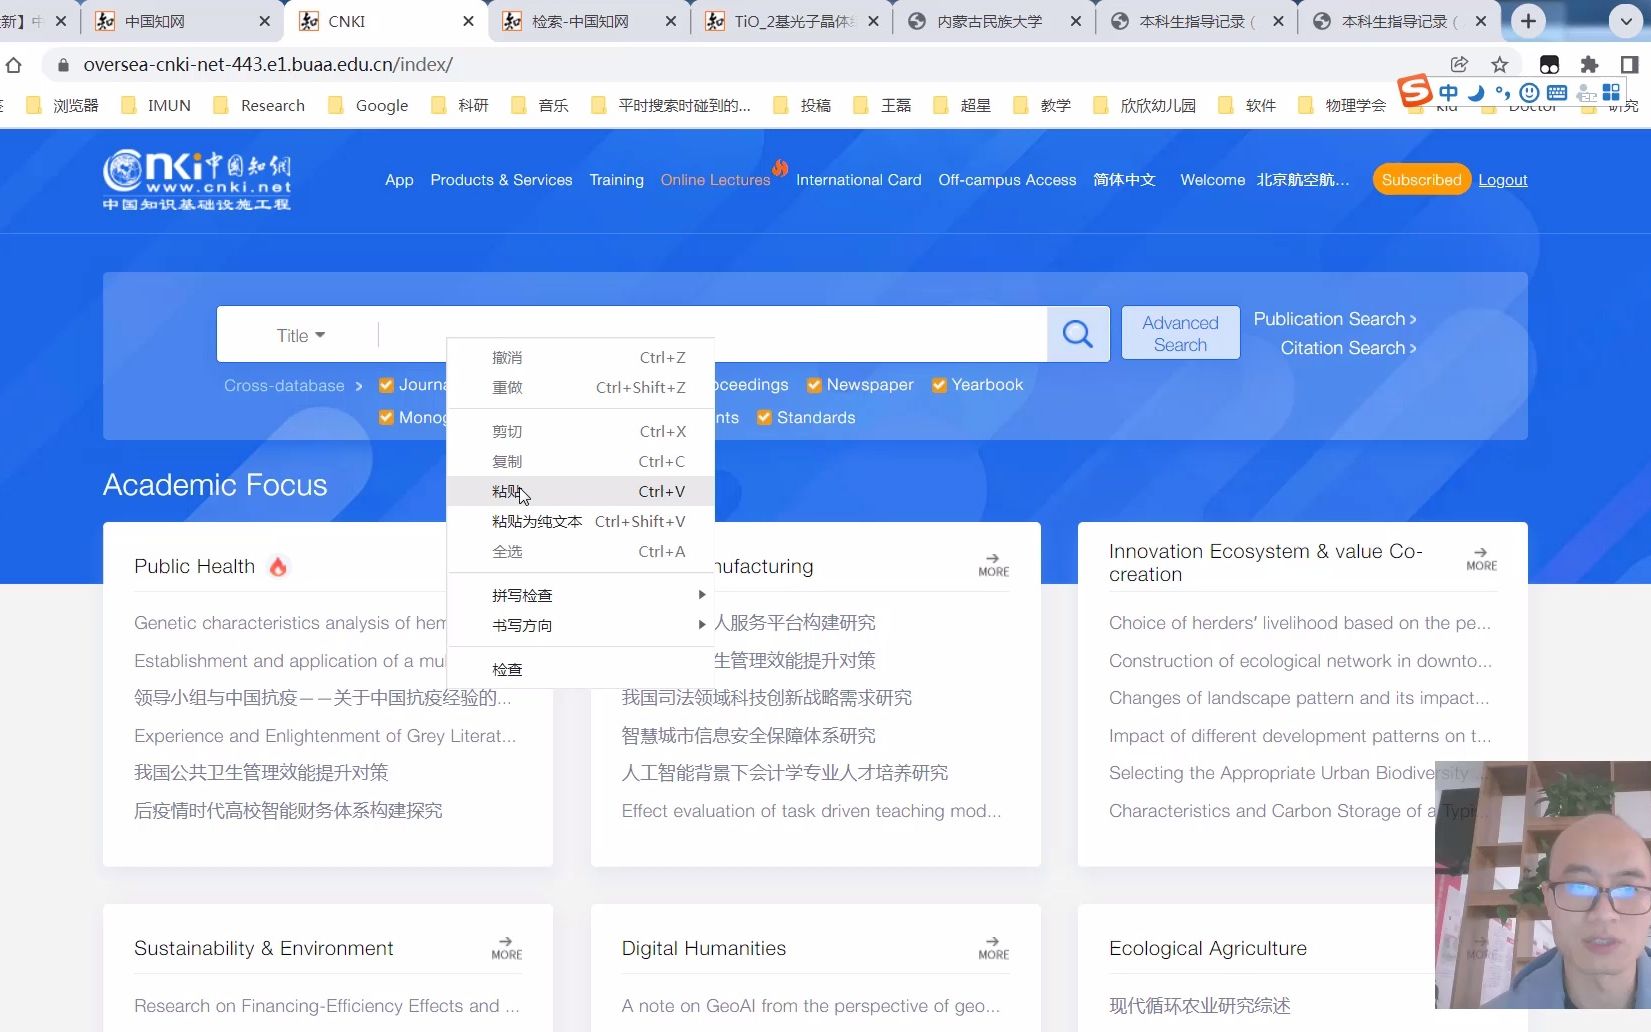Open article 现代循环农业研究综述

point(1199,1006)
